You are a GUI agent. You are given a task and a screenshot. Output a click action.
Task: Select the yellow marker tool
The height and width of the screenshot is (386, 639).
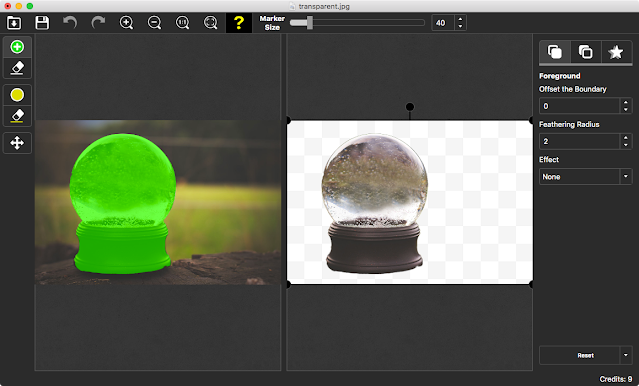[17, 95]
